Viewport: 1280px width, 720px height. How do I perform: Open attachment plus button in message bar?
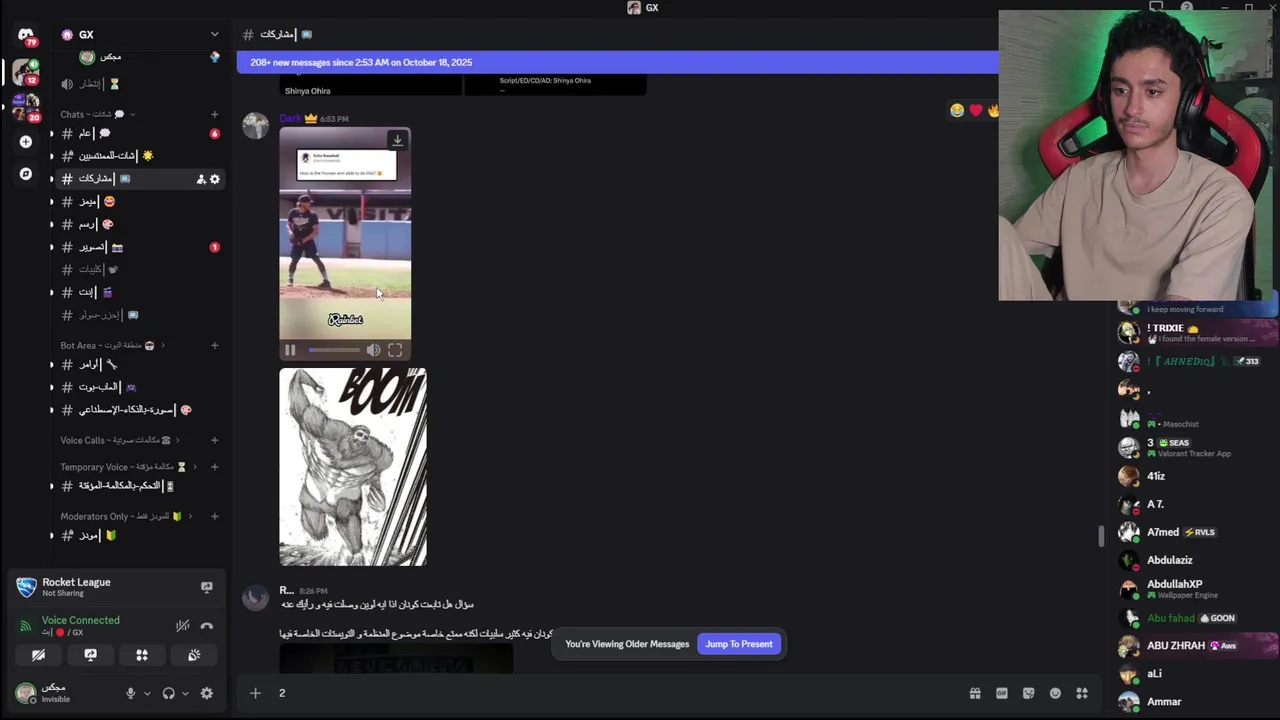click(x=255, y=693)
